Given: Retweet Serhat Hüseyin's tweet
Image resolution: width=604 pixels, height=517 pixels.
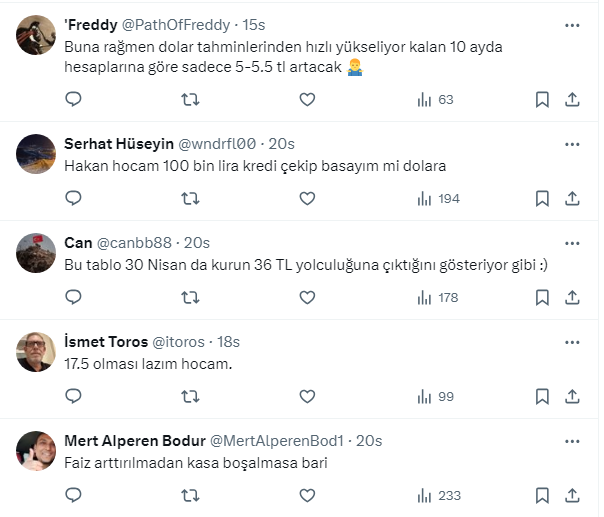Looking at the screenshot, I should coord(189,198).
